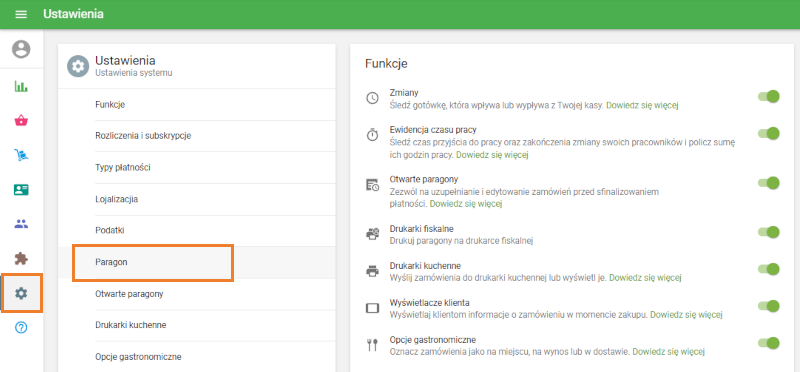Disable Opcje gastronomiczne toggle
This screenshot has width=800, height=372.
(769, 343)
